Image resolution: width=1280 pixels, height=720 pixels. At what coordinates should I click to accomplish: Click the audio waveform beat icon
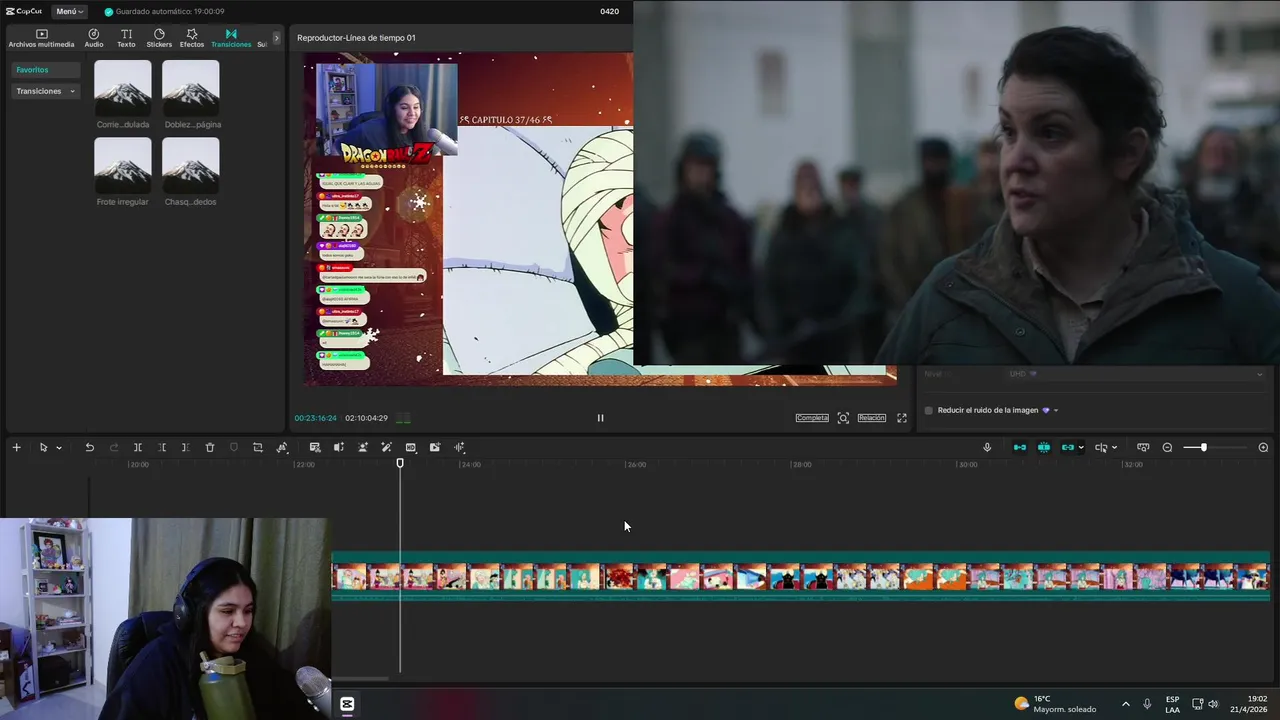(459, 447)
